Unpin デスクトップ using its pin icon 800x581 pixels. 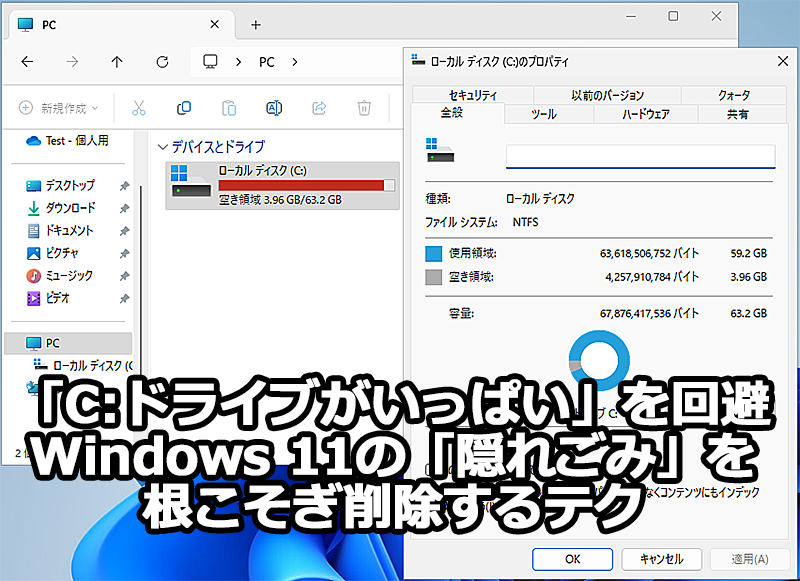124,186
